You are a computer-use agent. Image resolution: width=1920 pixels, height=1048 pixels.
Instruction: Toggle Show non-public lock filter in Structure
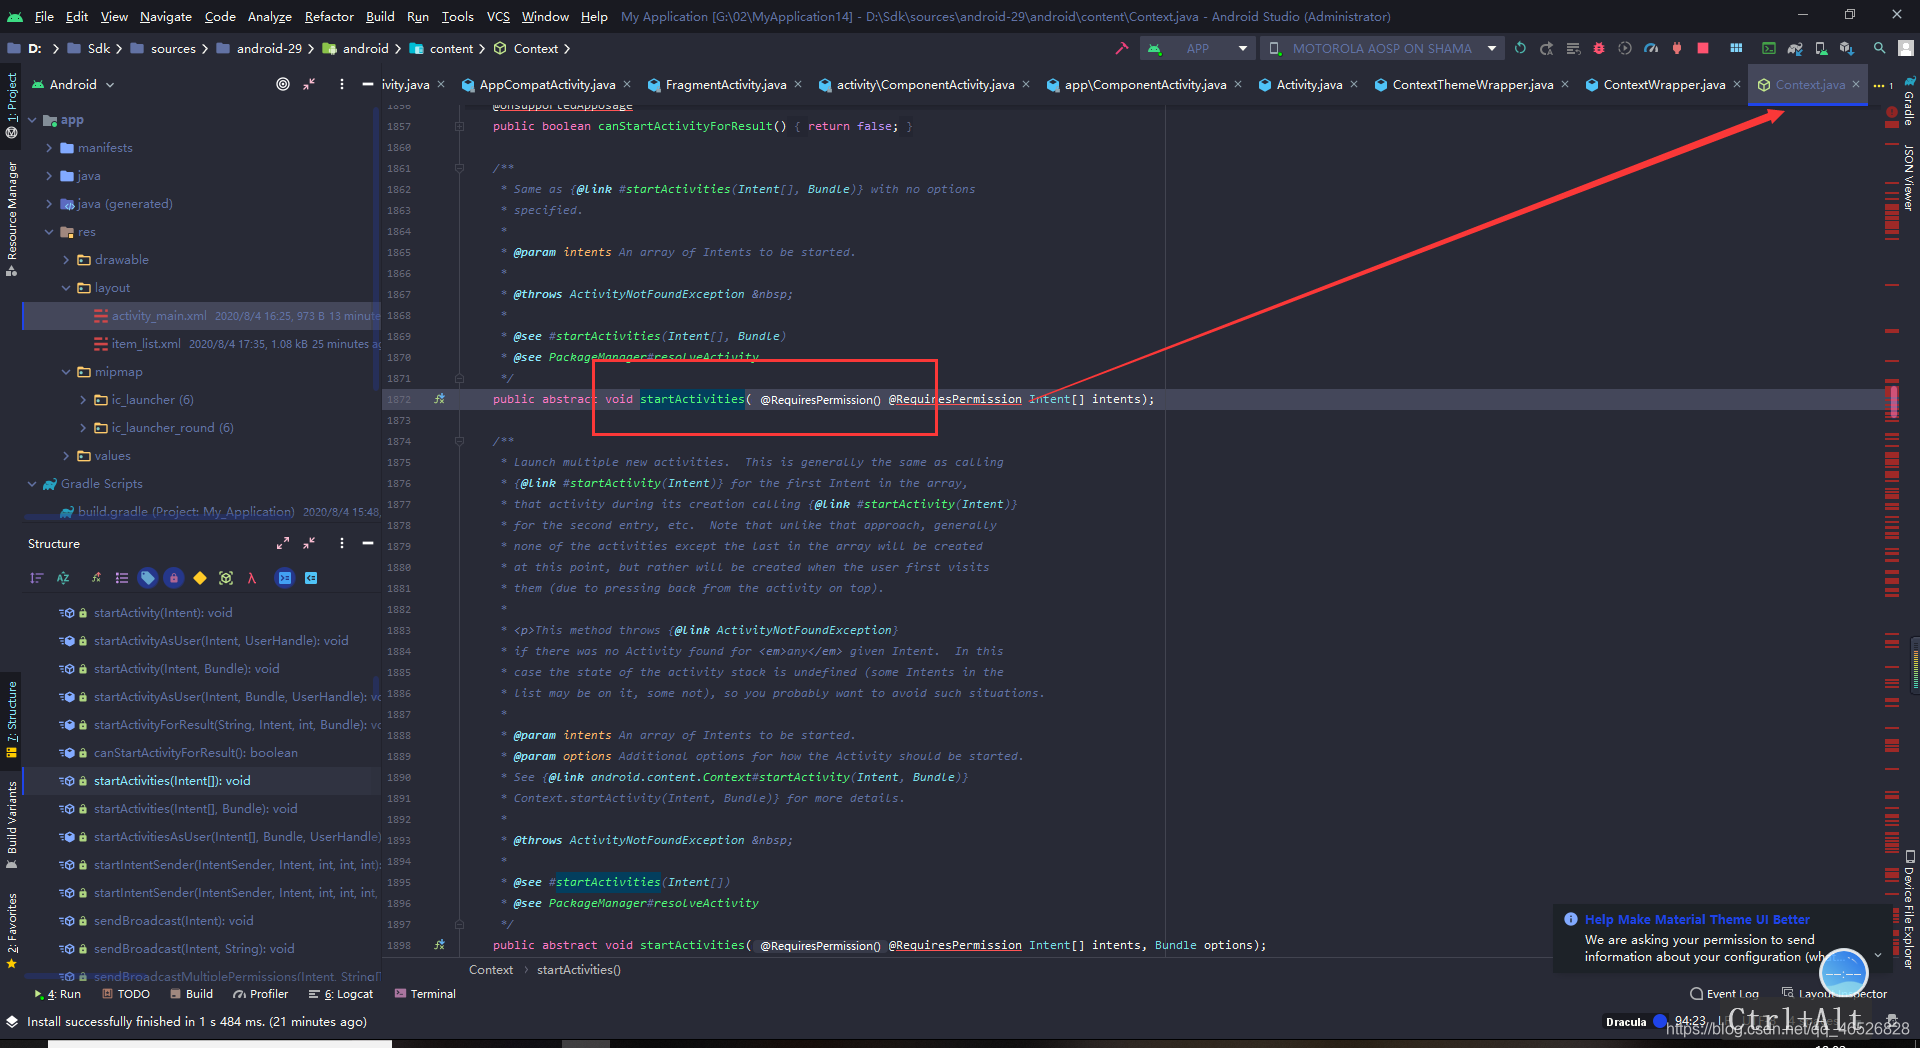coord(174,578)
